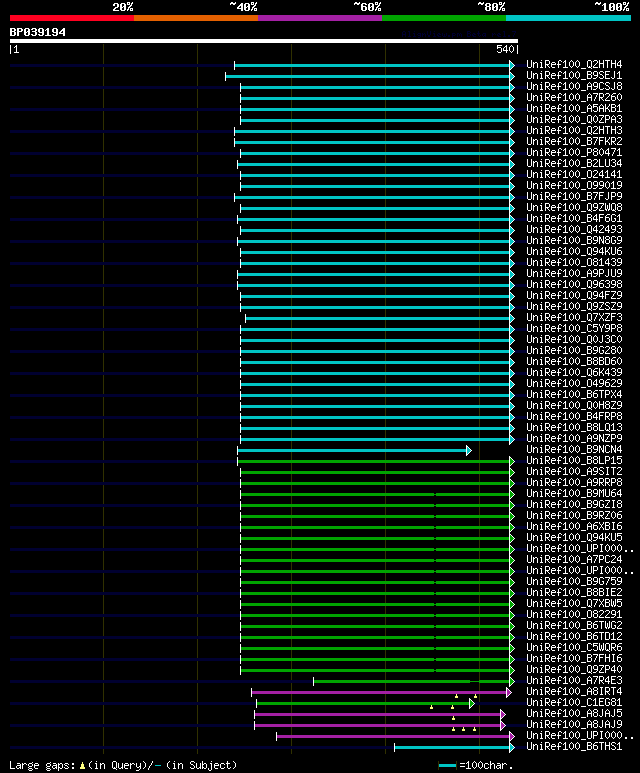
Task: Open the UniRef100_Q6K439 hit
Action: [x=574, y=373]
